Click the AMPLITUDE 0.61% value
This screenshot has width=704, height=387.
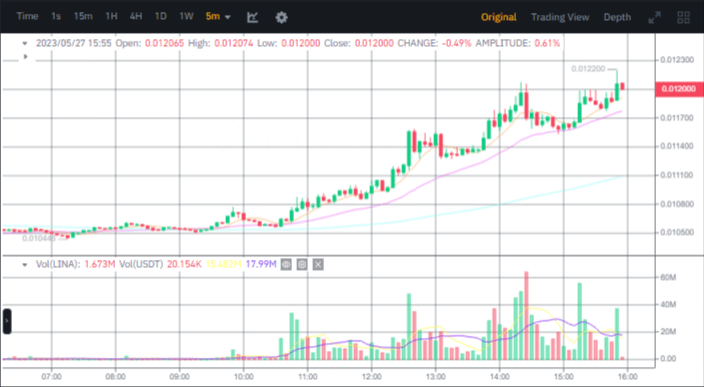click(x=547, y=43)
